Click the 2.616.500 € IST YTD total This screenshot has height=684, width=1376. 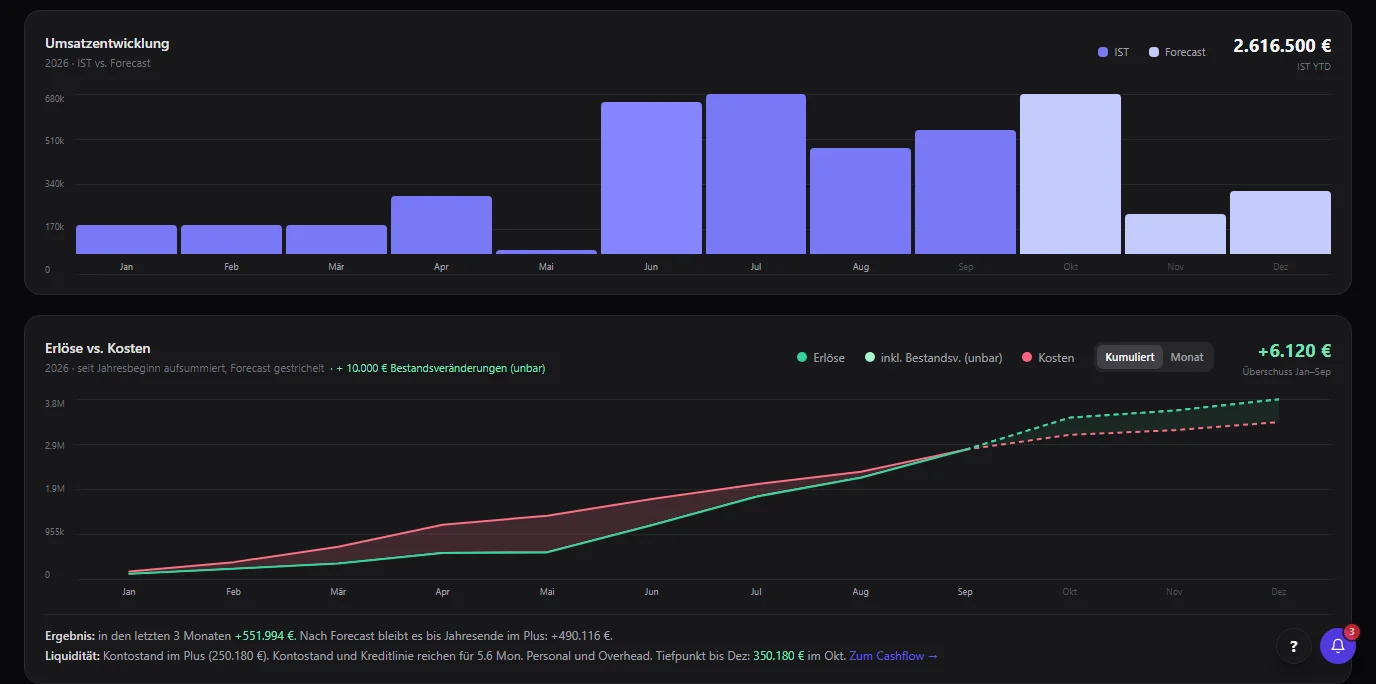tap(1282, 46)
